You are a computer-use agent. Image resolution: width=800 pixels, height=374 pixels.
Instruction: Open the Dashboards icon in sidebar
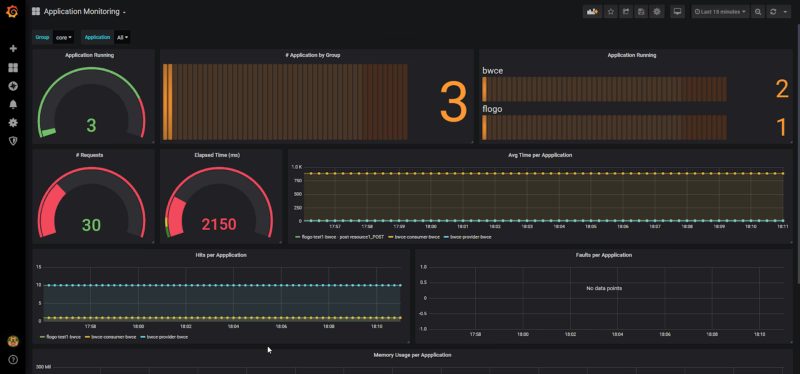point(13,68)
